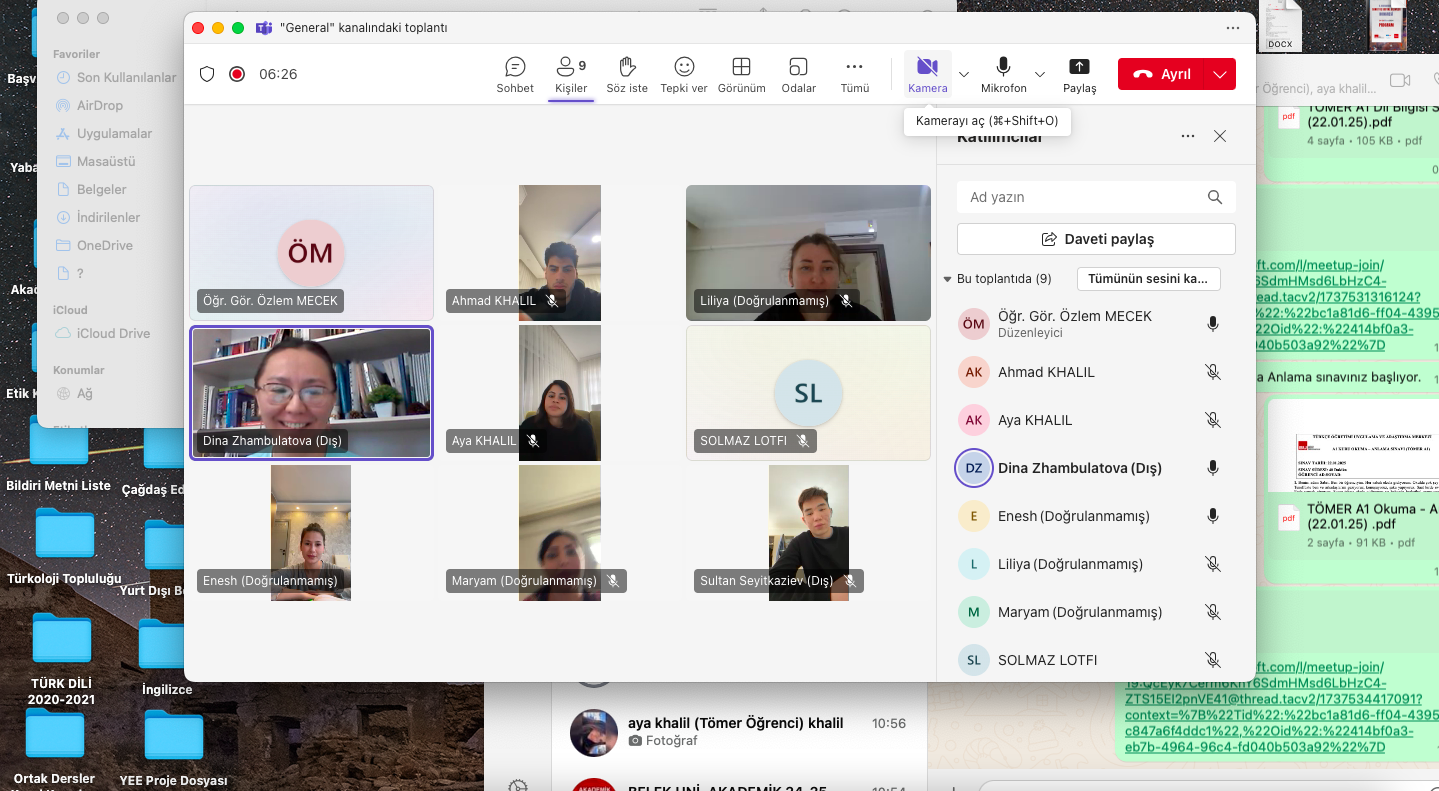
Task: Expand microphone options dropdown arrow
Action: coord(1040,74)
